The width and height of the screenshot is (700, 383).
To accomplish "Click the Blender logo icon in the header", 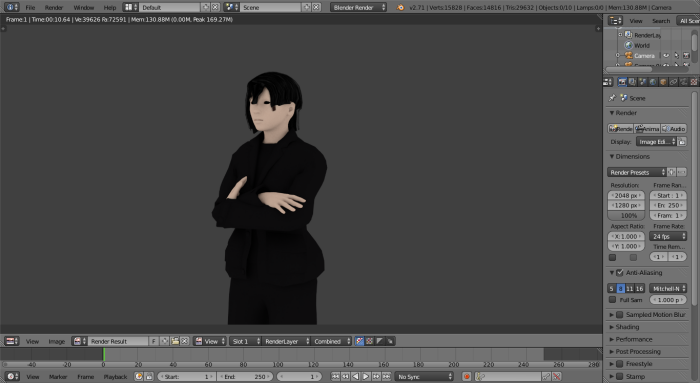I will 400,8.
